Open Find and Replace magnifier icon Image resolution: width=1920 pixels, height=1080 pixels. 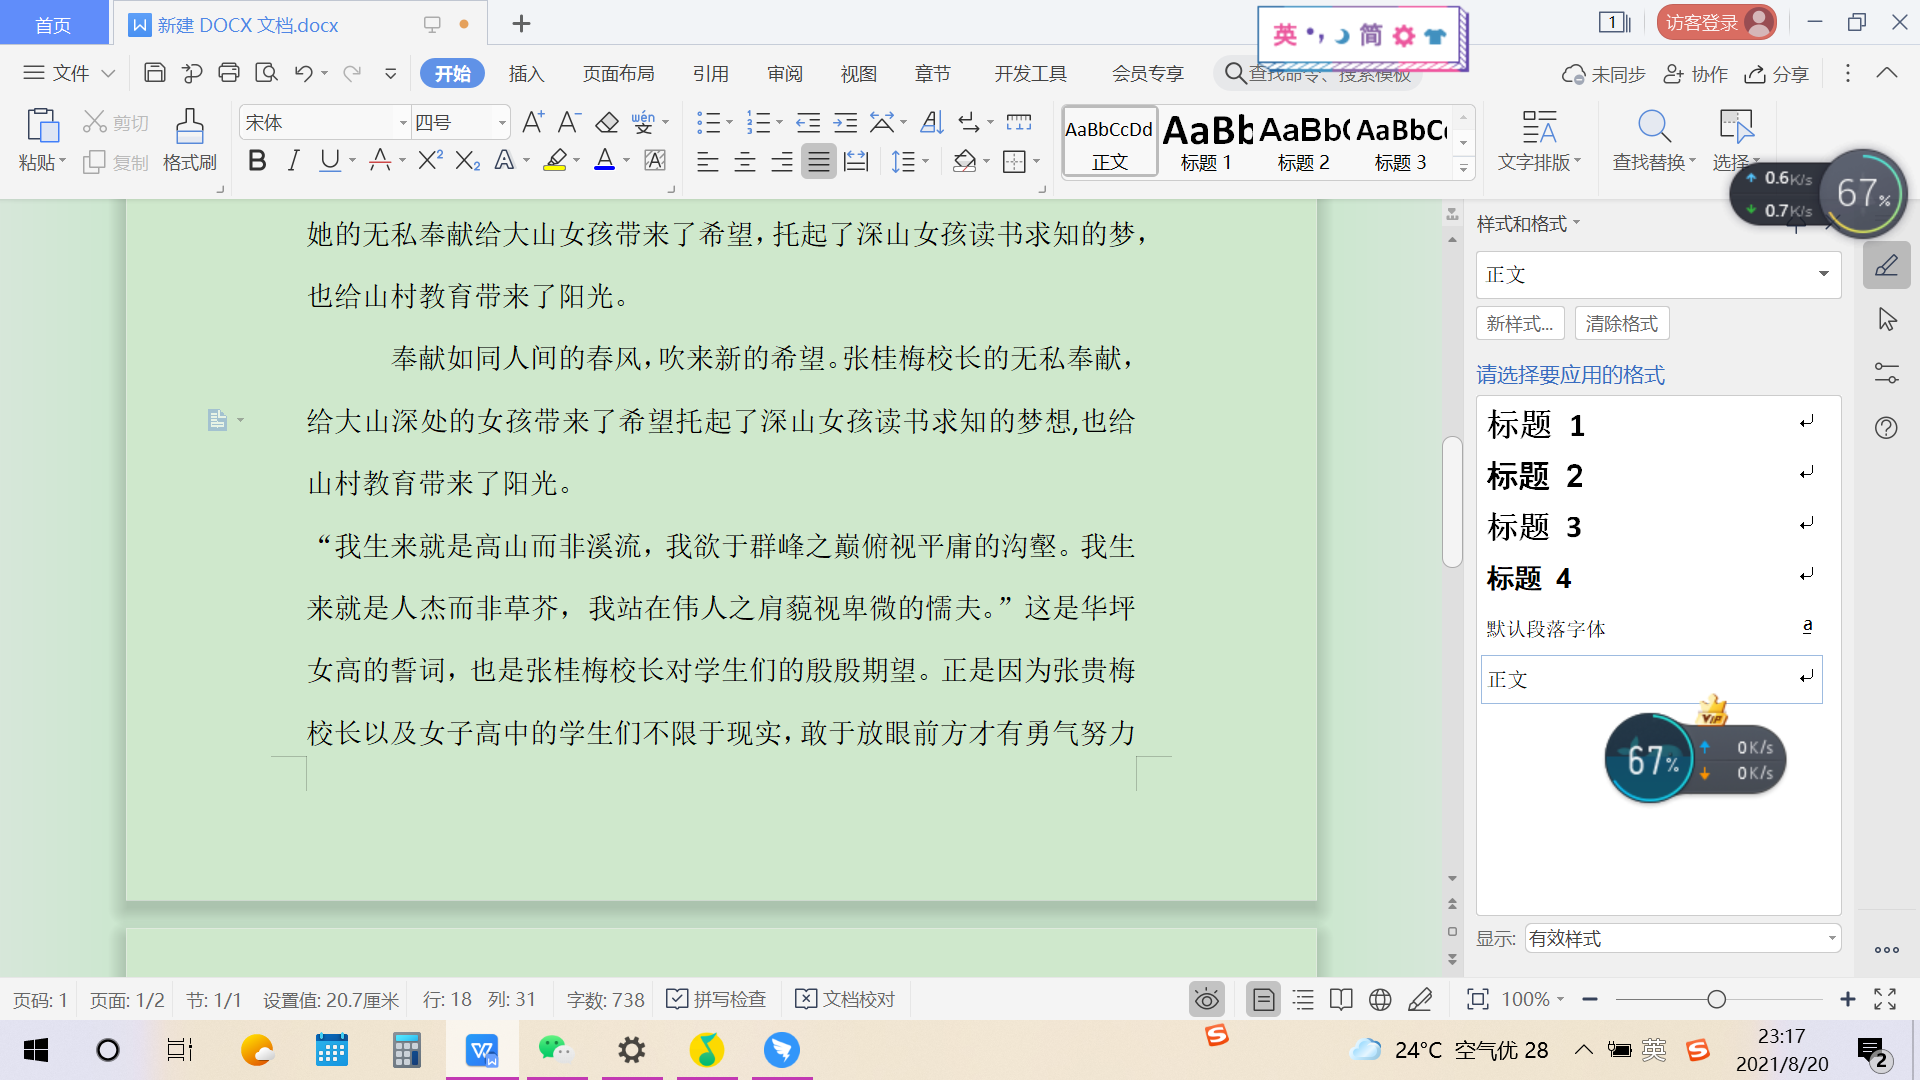coord(1654,127)
